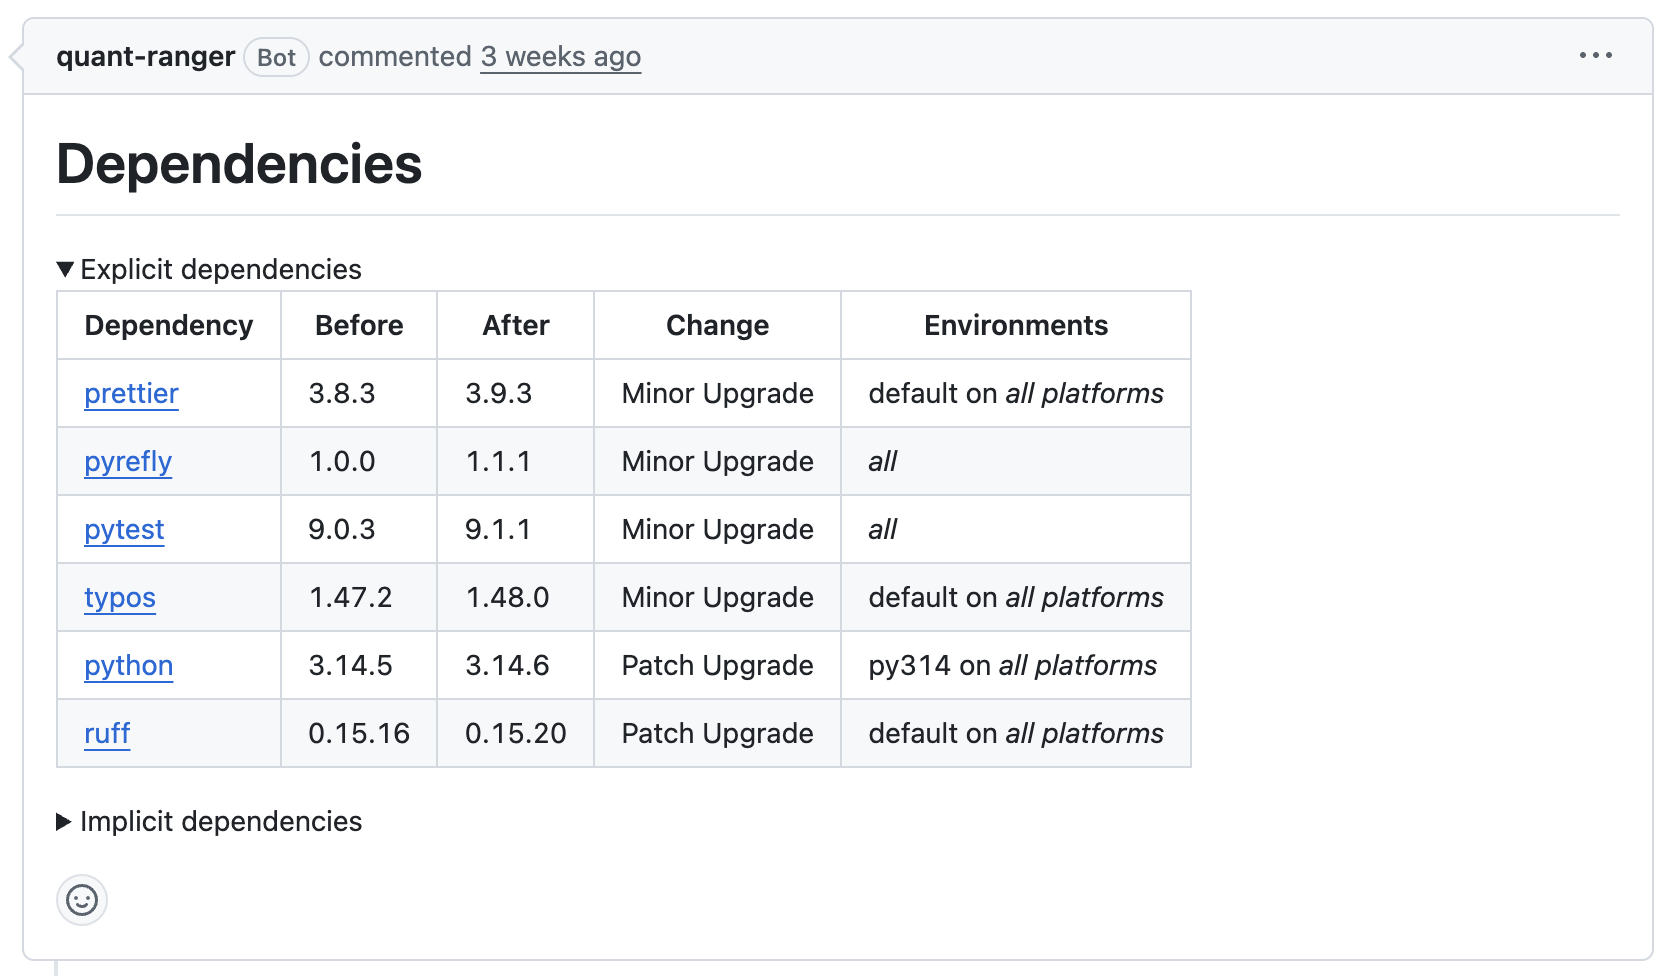Open the python dependency link
The width and height of the screenshot is (1668, 976).
click(x=129, y=666)
